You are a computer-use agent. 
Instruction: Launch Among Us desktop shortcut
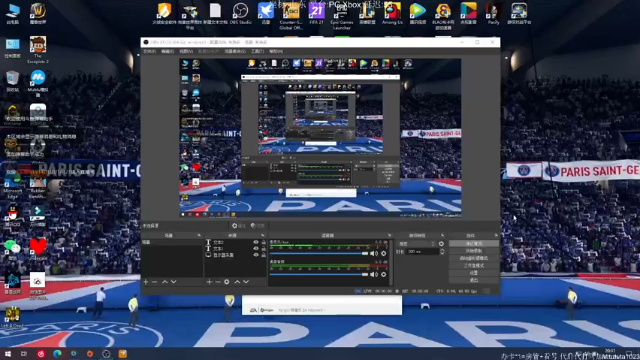[392, 14]
